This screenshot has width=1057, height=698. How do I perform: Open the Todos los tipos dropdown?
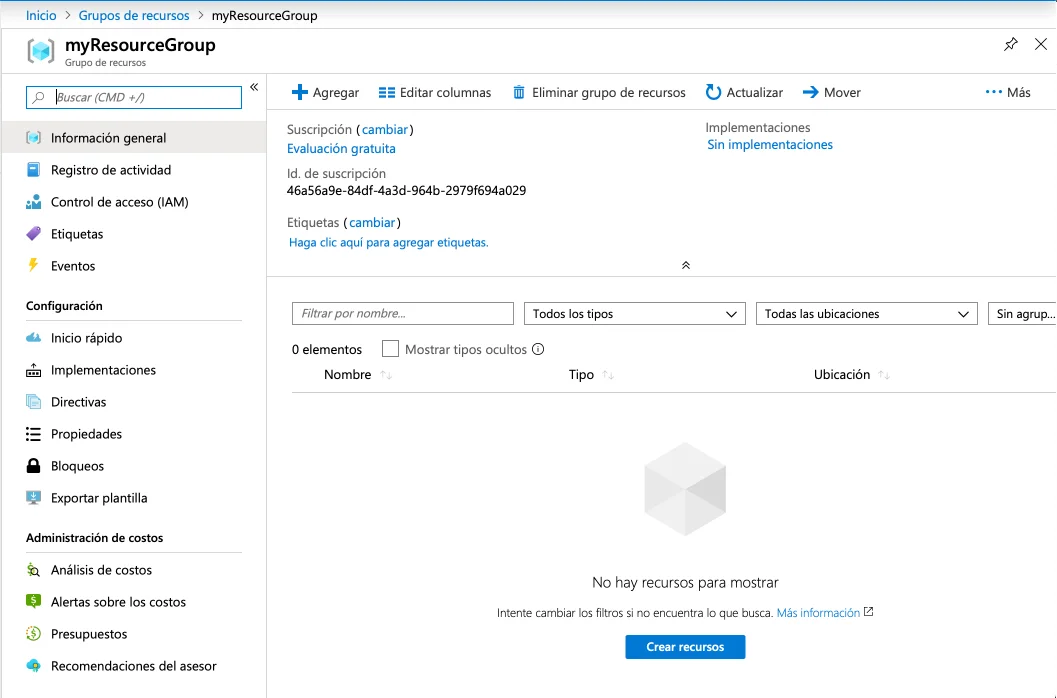pos(634,314)
